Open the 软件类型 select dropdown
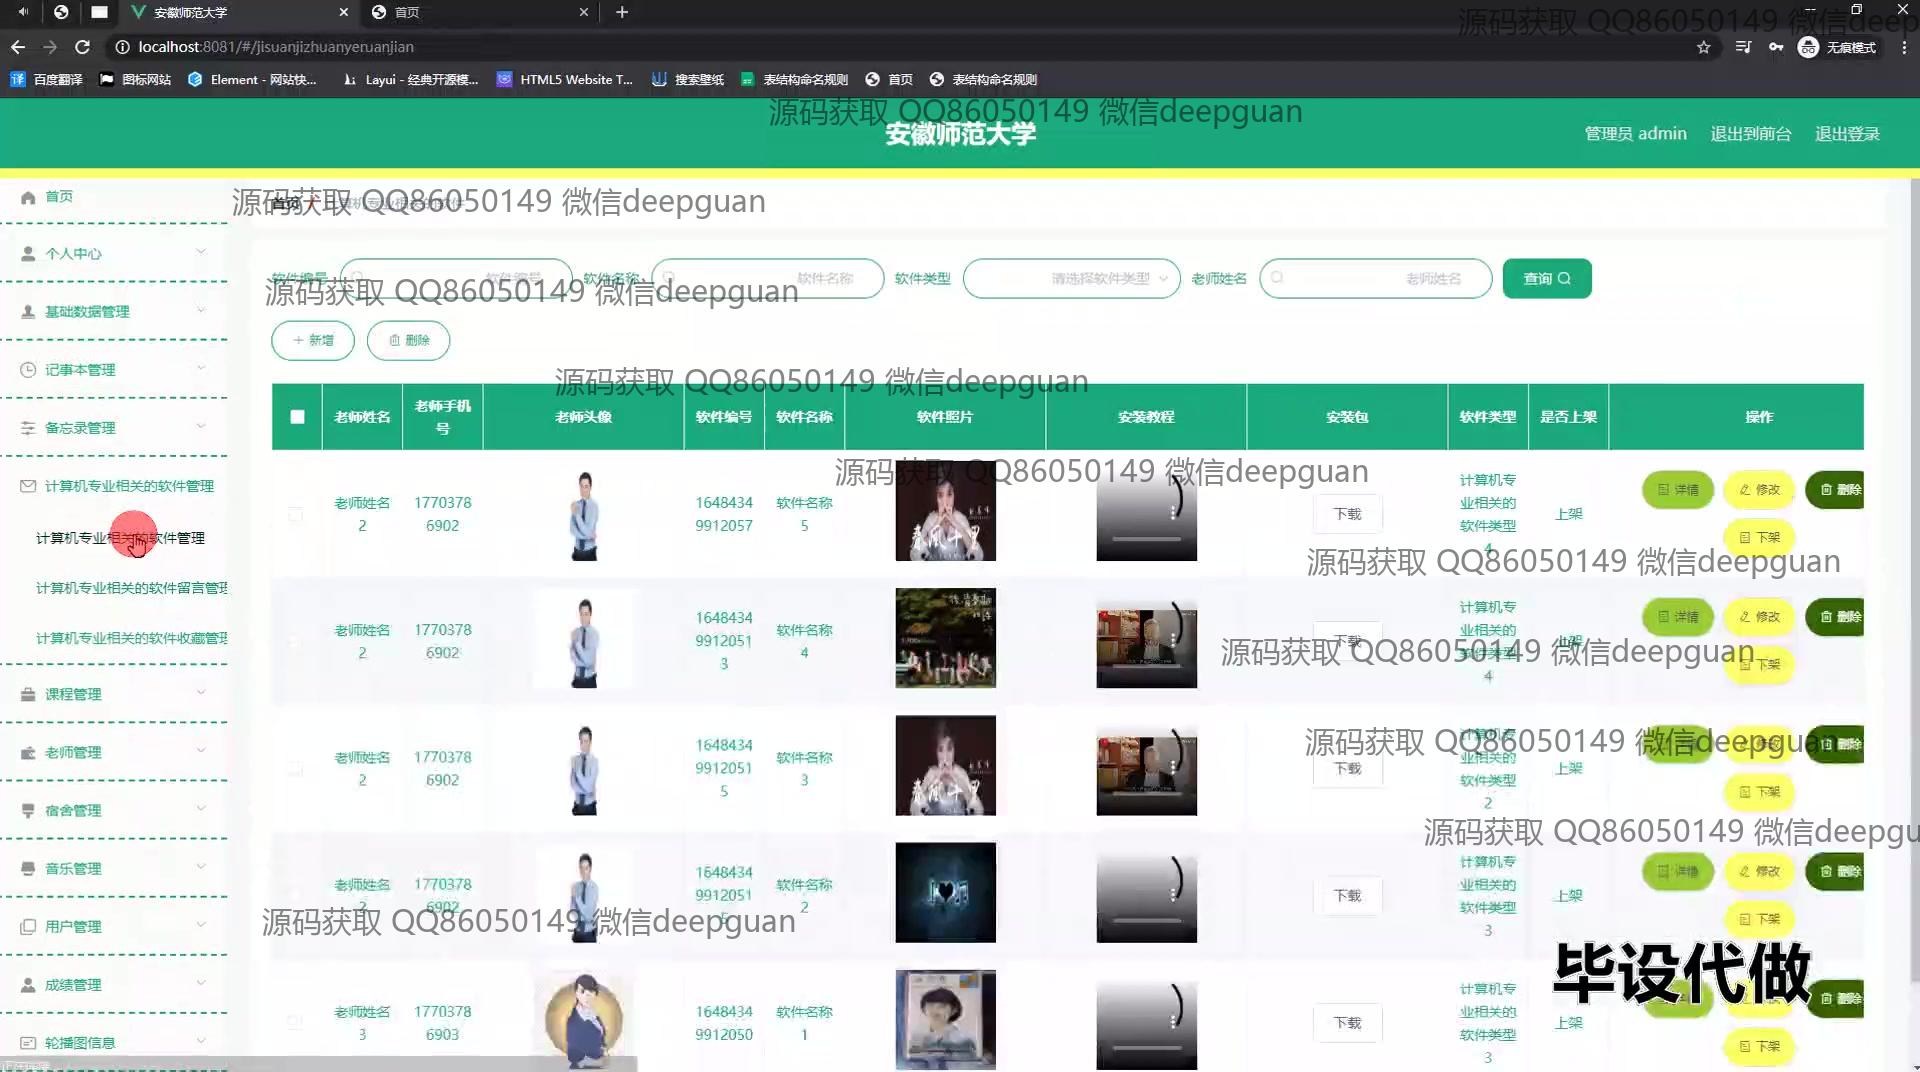 click(1071, 279)
